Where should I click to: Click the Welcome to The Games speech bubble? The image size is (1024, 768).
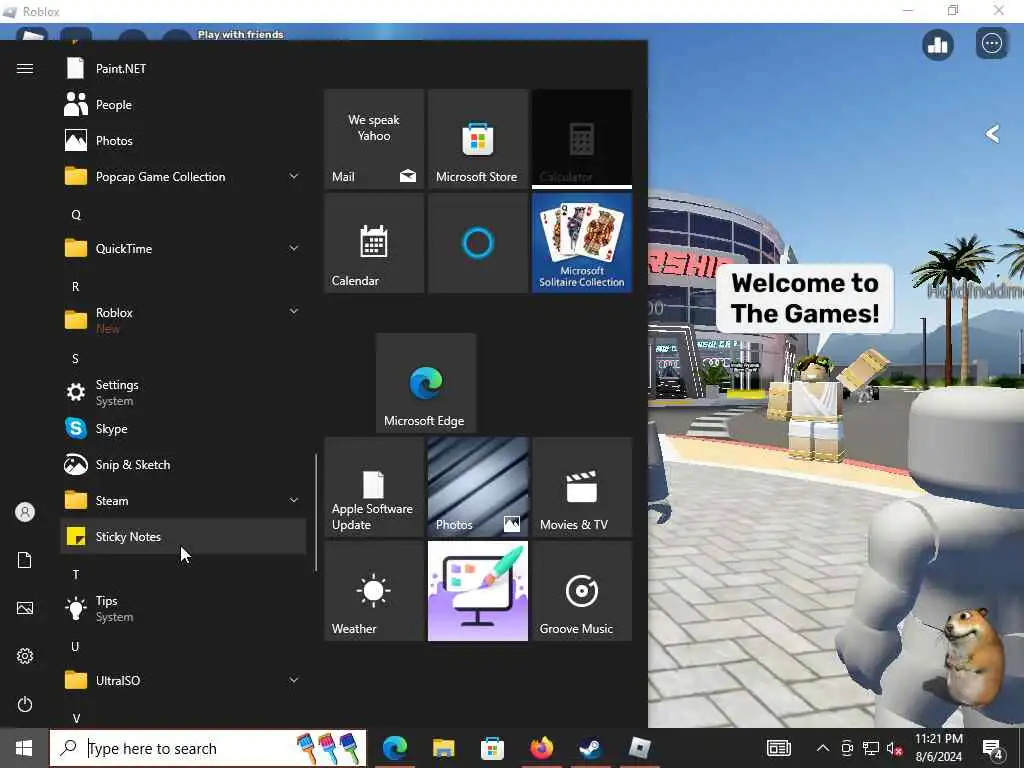[805, 298]
